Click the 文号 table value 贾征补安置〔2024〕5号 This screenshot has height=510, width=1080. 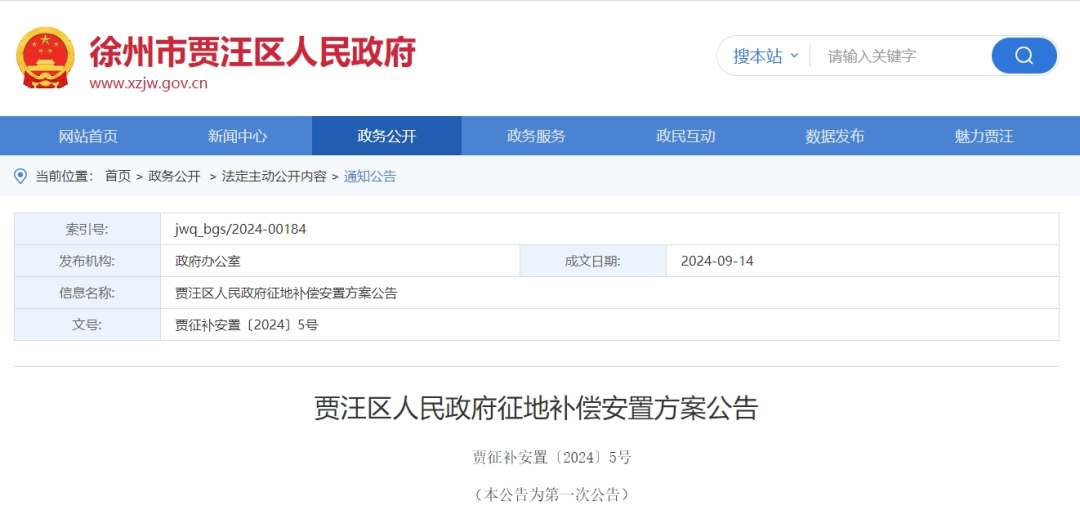(247, 325)
